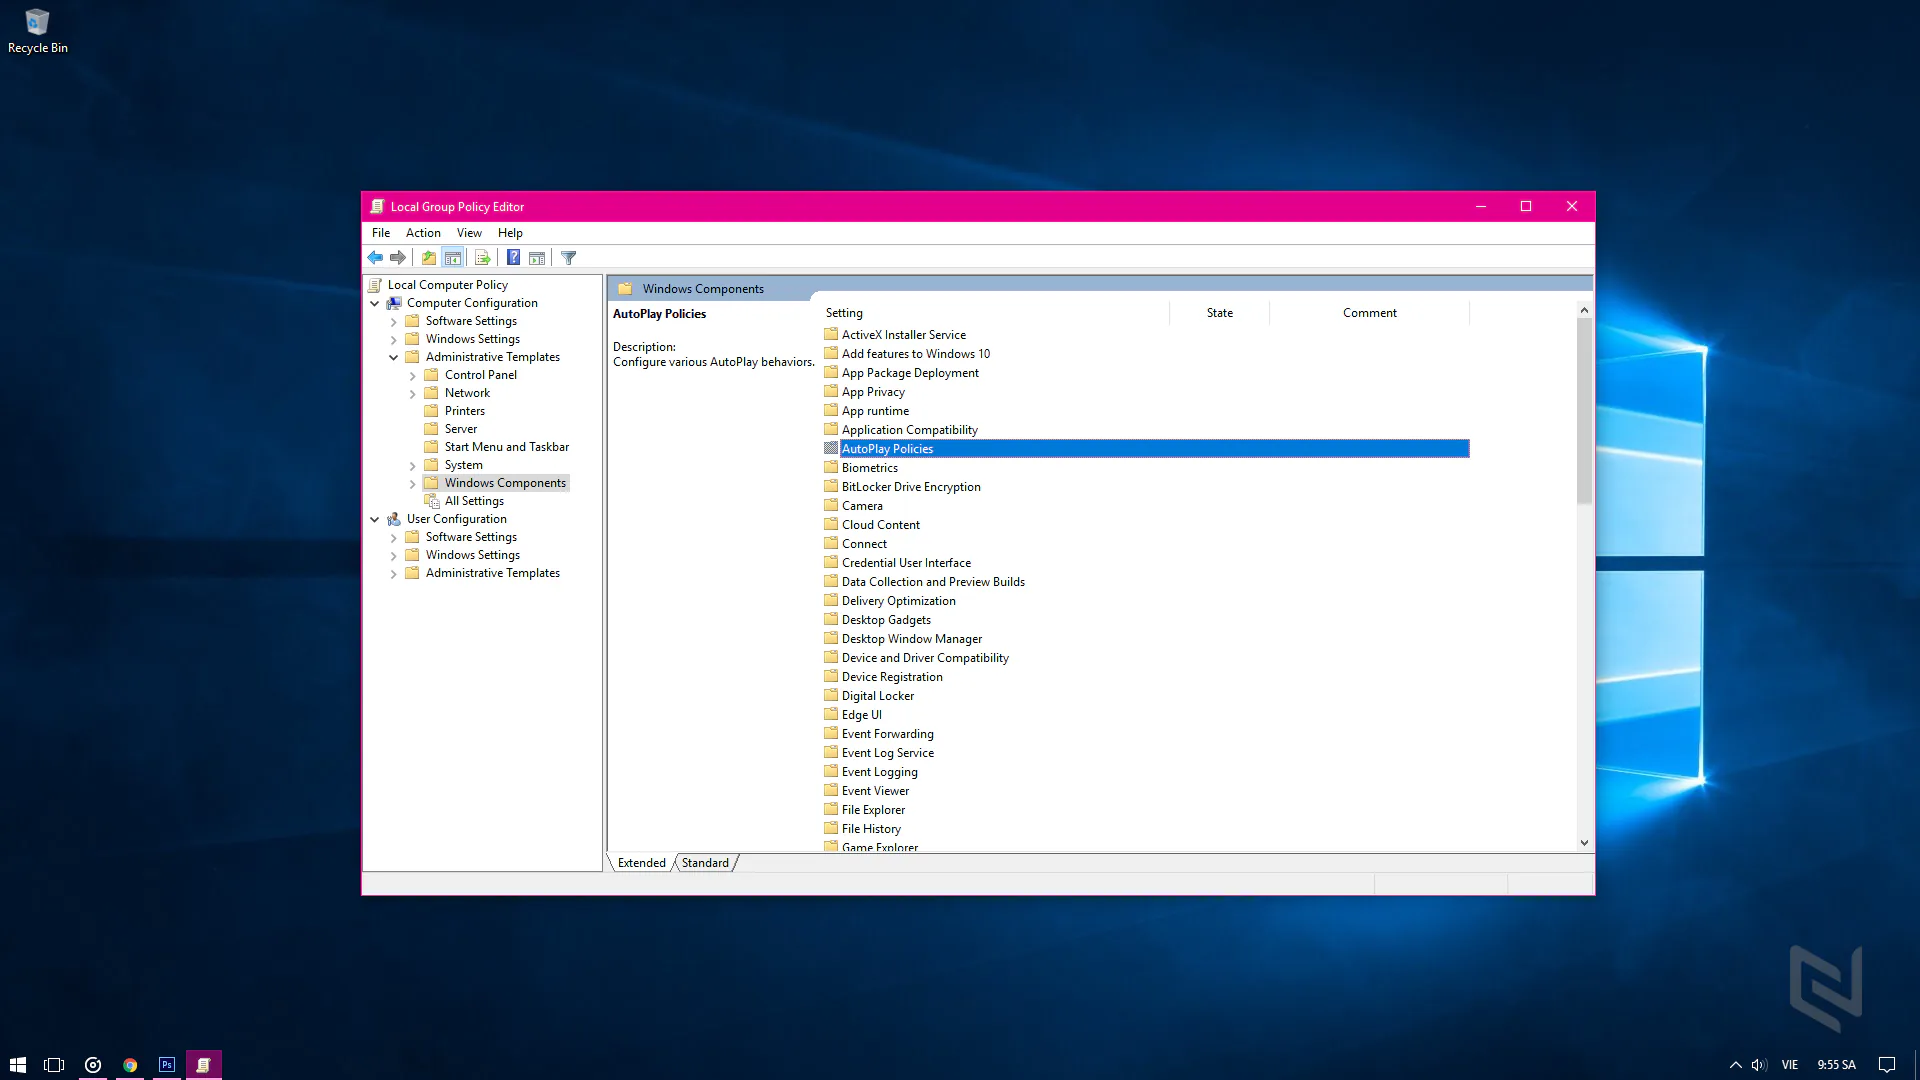Select the Camera folder in list
Screen dimensions: 1920x1080
tap(862, 506)
